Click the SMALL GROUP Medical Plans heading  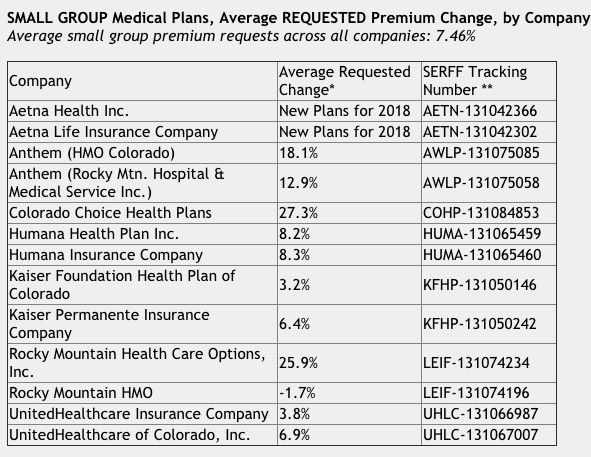pyautogui.click(x=299, y=18)
